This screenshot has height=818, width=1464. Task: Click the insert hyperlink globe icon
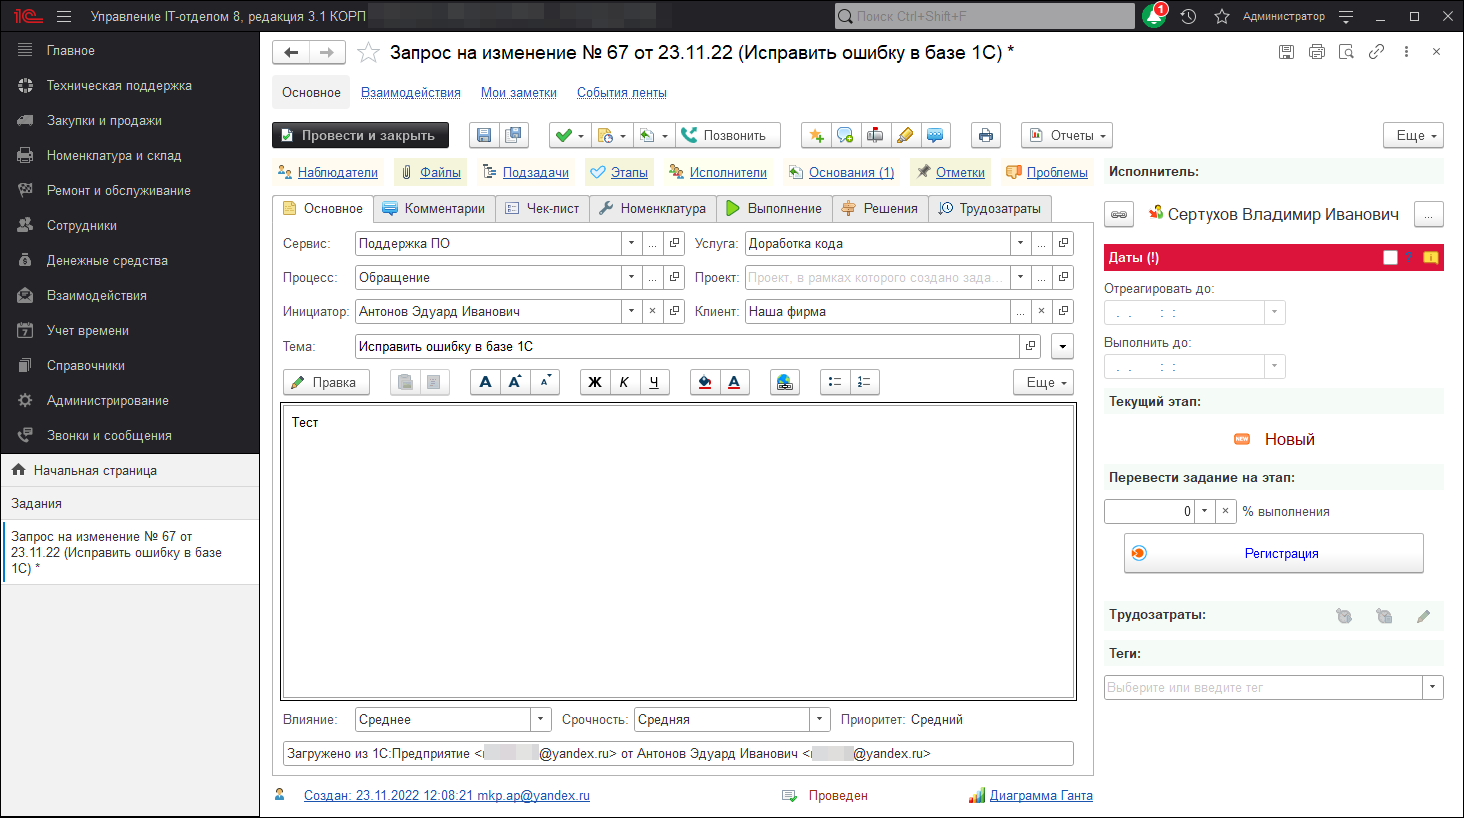point(784,383)
